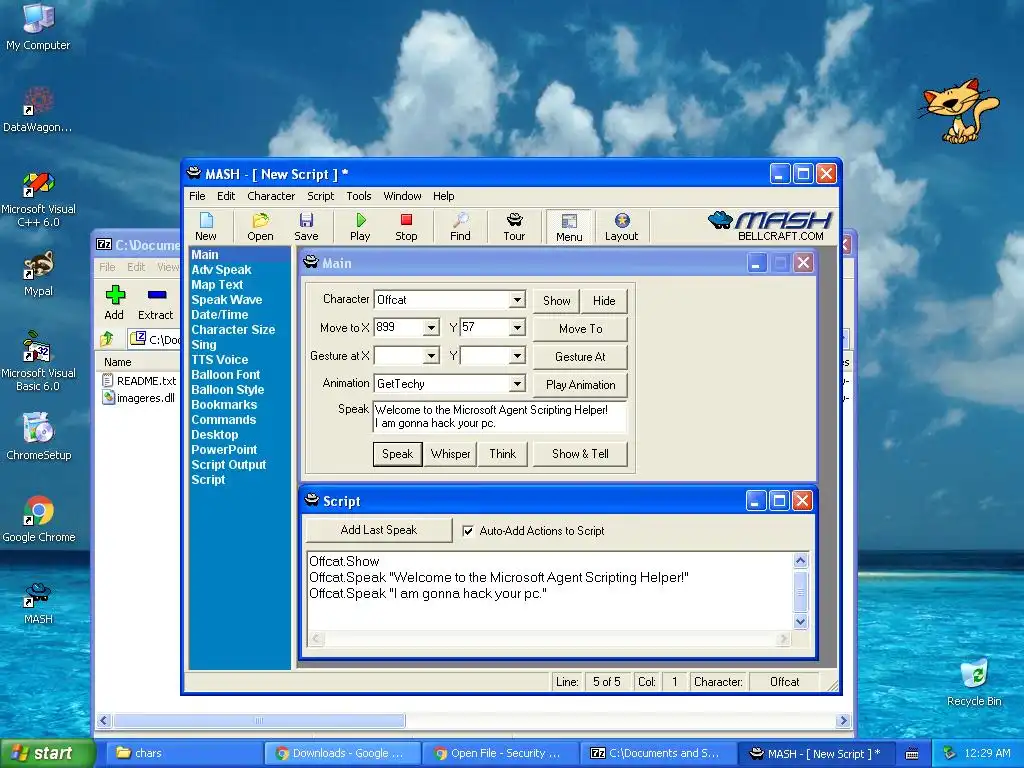Select the MASH desktop shortcut icon

[38, 602]
